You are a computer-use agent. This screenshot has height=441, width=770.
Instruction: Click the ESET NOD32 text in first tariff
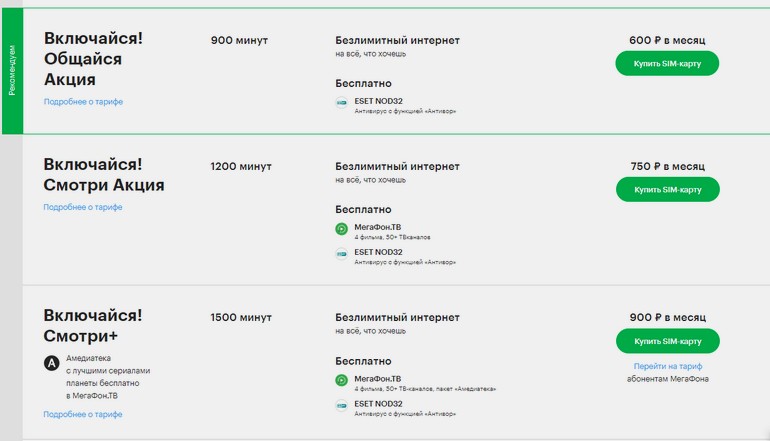379,101
